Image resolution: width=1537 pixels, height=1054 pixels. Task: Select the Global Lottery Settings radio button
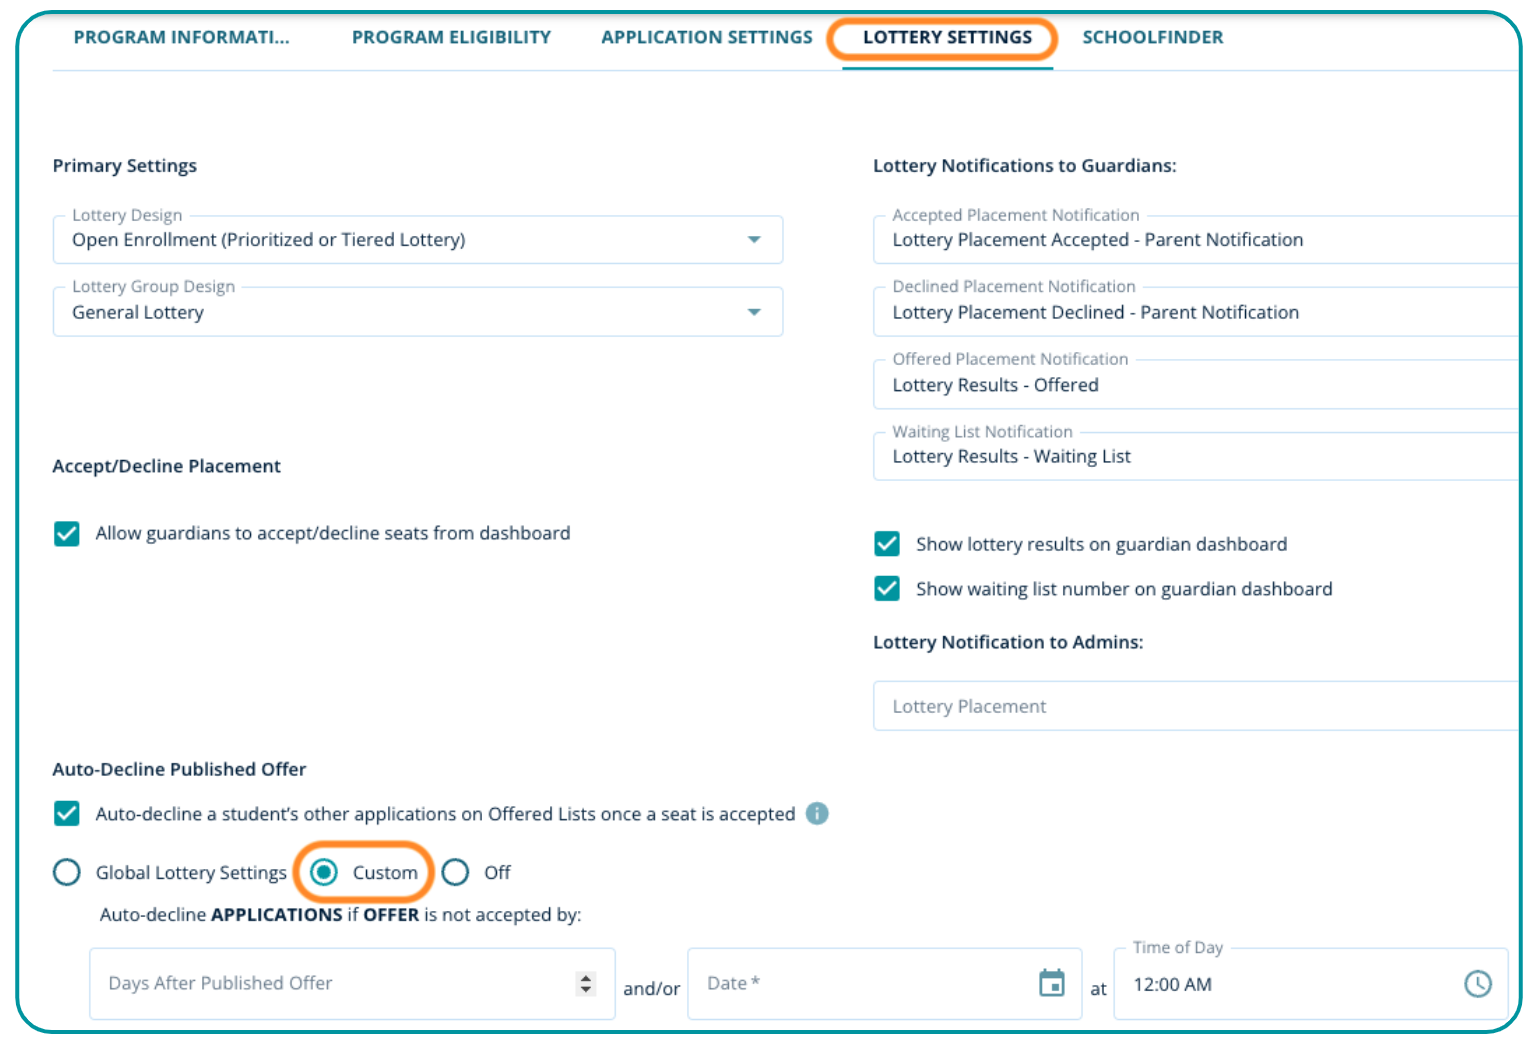pyautogui.click(x=67, y=873)
